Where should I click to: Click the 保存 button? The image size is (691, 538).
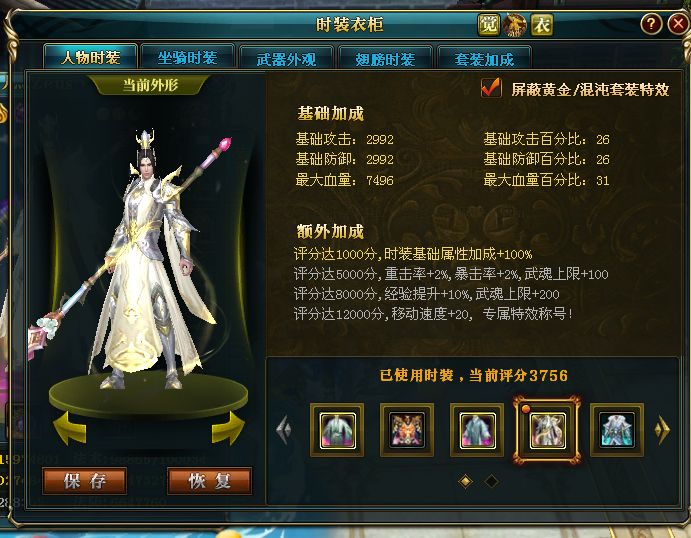click(x=85, y=481)
